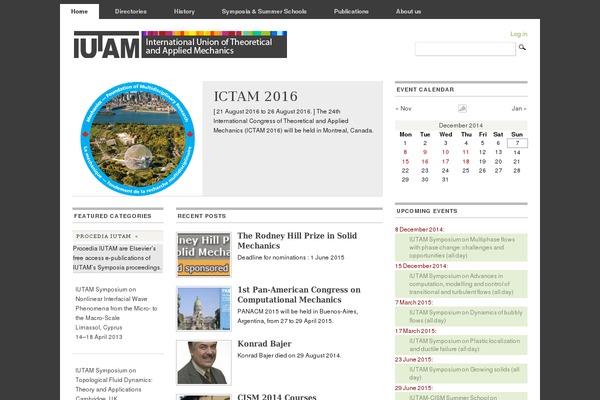The image size is (600, 400).
Task: Open the Publications menu
Action: 351,11
